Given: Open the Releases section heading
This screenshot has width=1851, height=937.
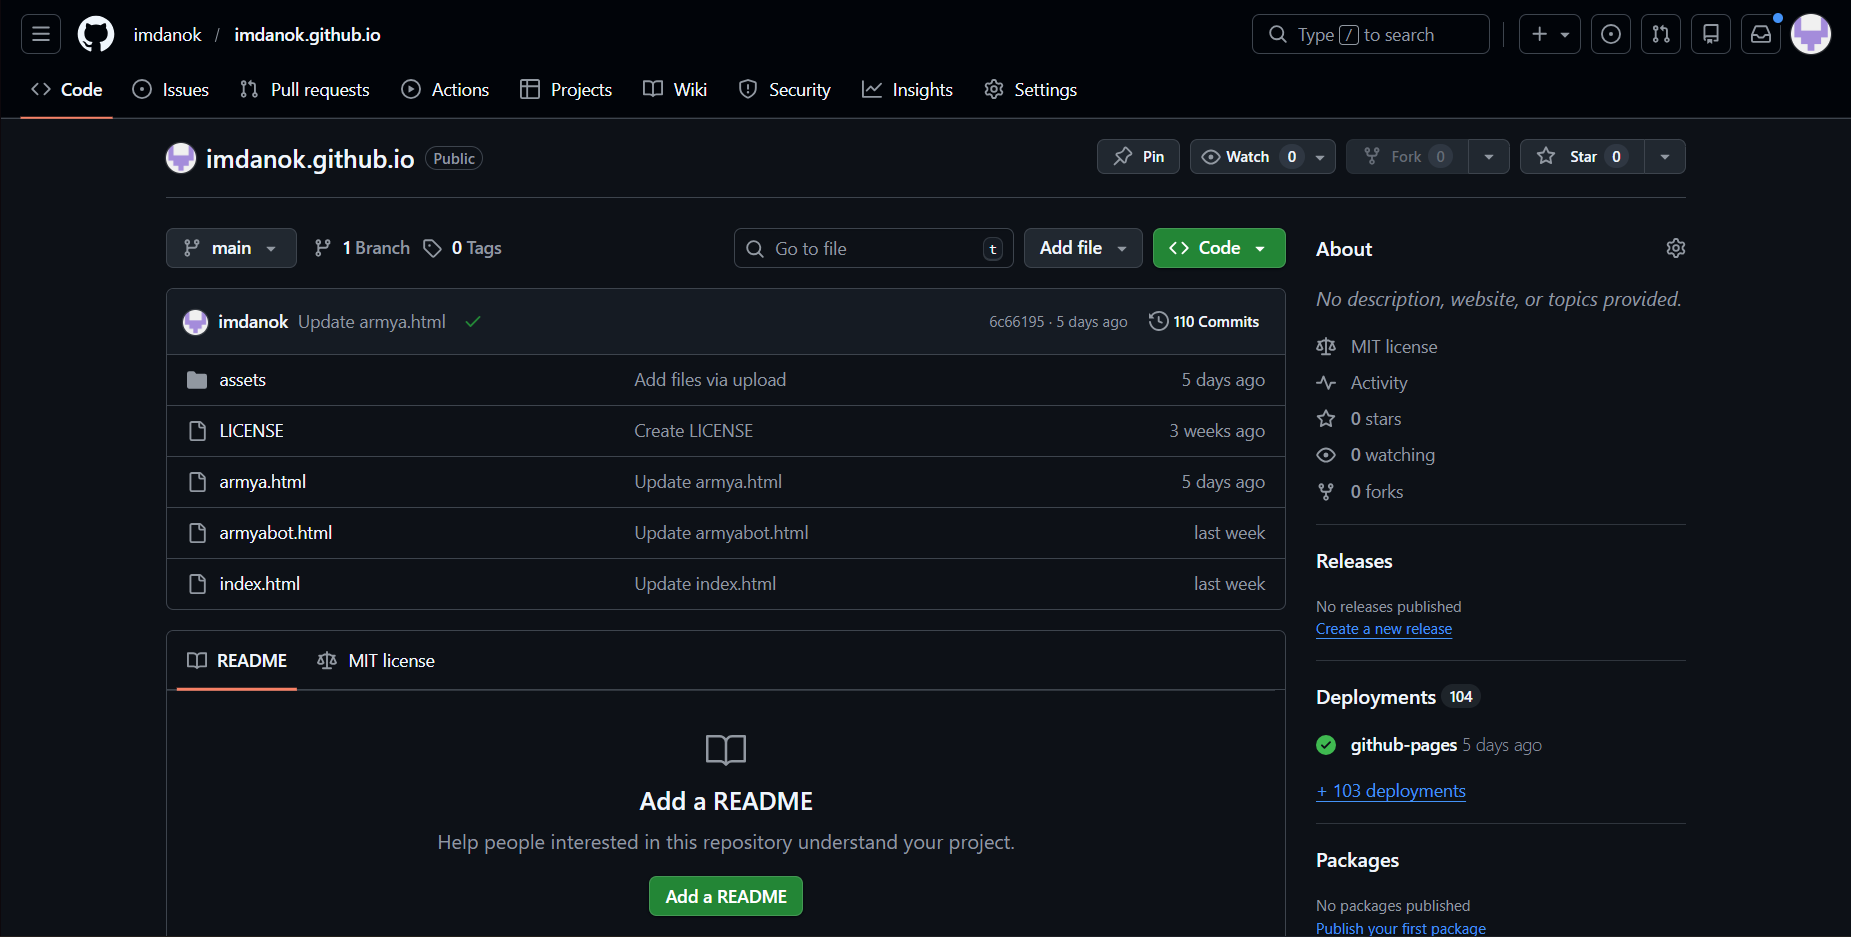Looking at the screenshot, I should pos(1354,561).
